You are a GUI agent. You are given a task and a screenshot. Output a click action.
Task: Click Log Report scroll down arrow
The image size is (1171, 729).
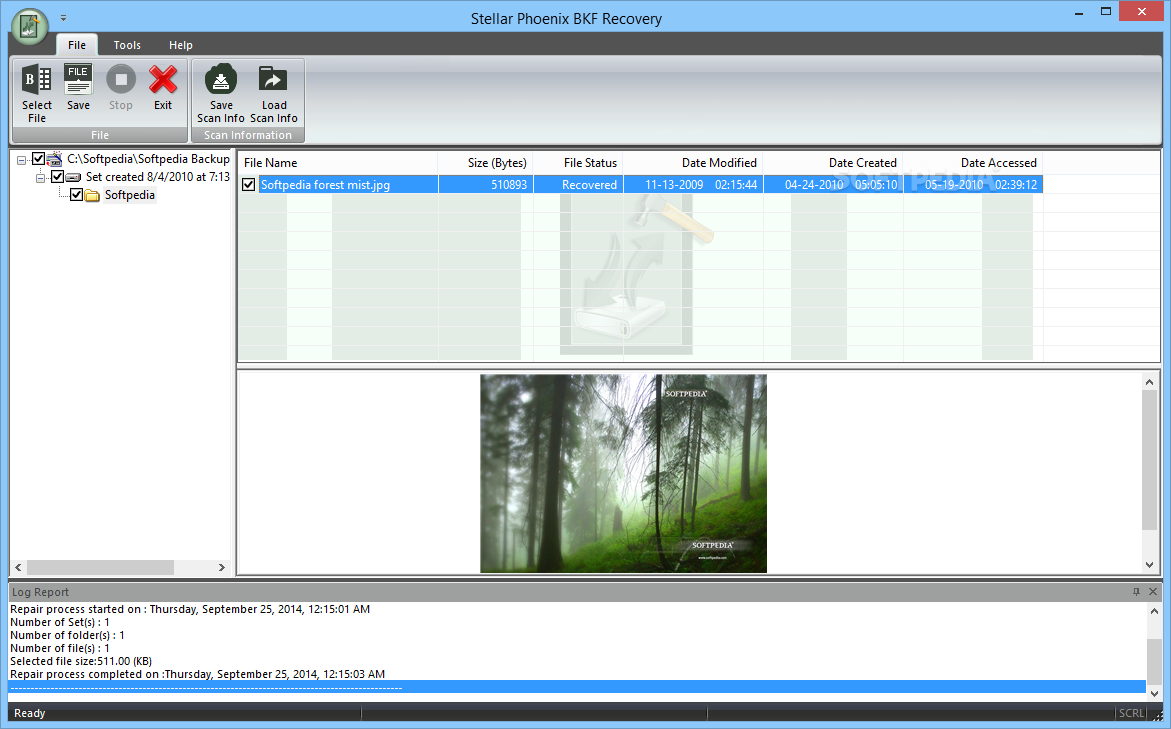coord(1155,694)
